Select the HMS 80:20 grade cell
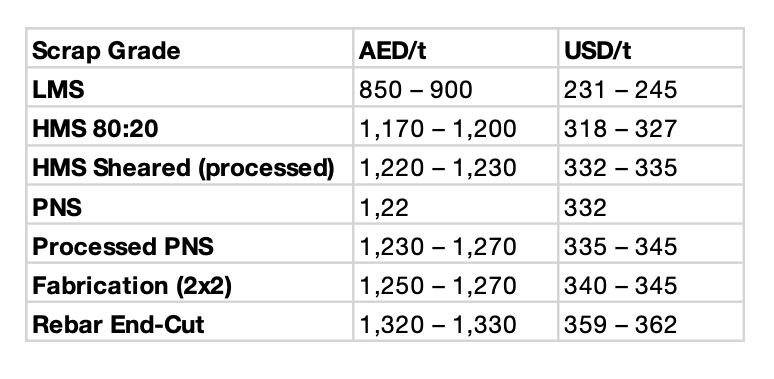The height and width of the screenshot is (379, 774). click(x=95, y=129)
